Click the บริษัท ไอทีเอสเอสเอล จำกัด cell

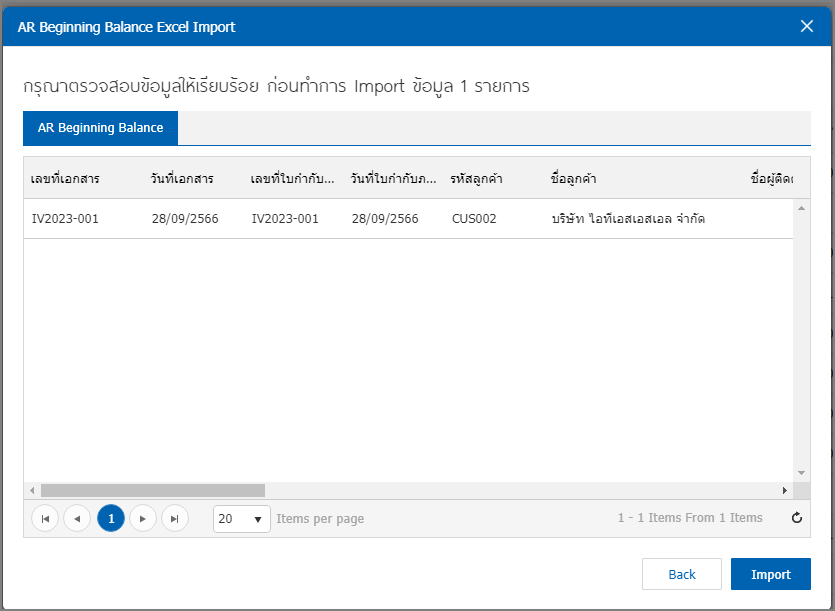tap(628, 219)
